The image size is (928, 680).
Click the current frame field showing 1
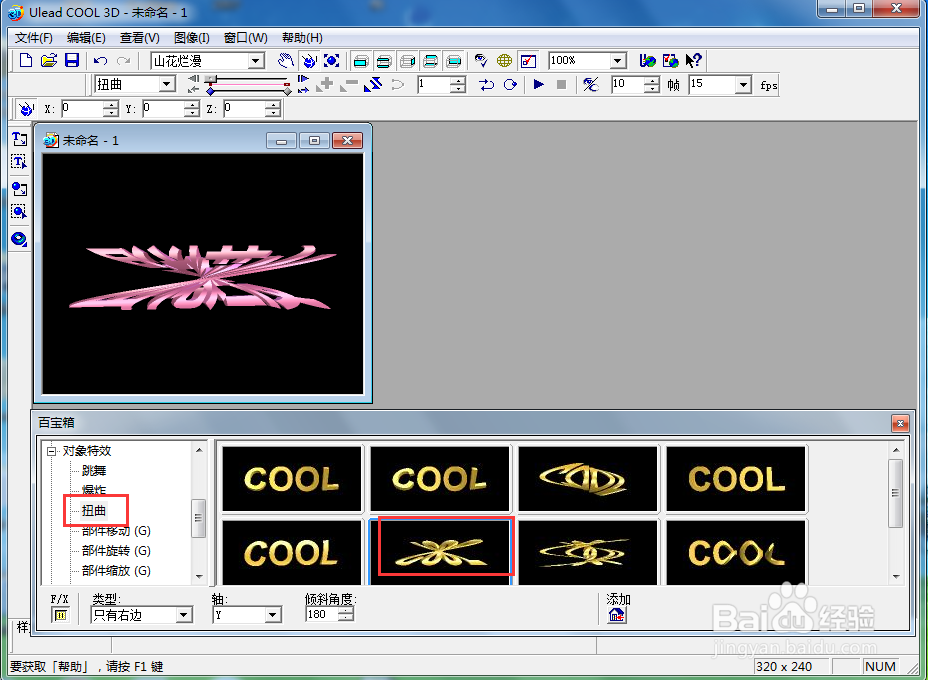[434, 85]
